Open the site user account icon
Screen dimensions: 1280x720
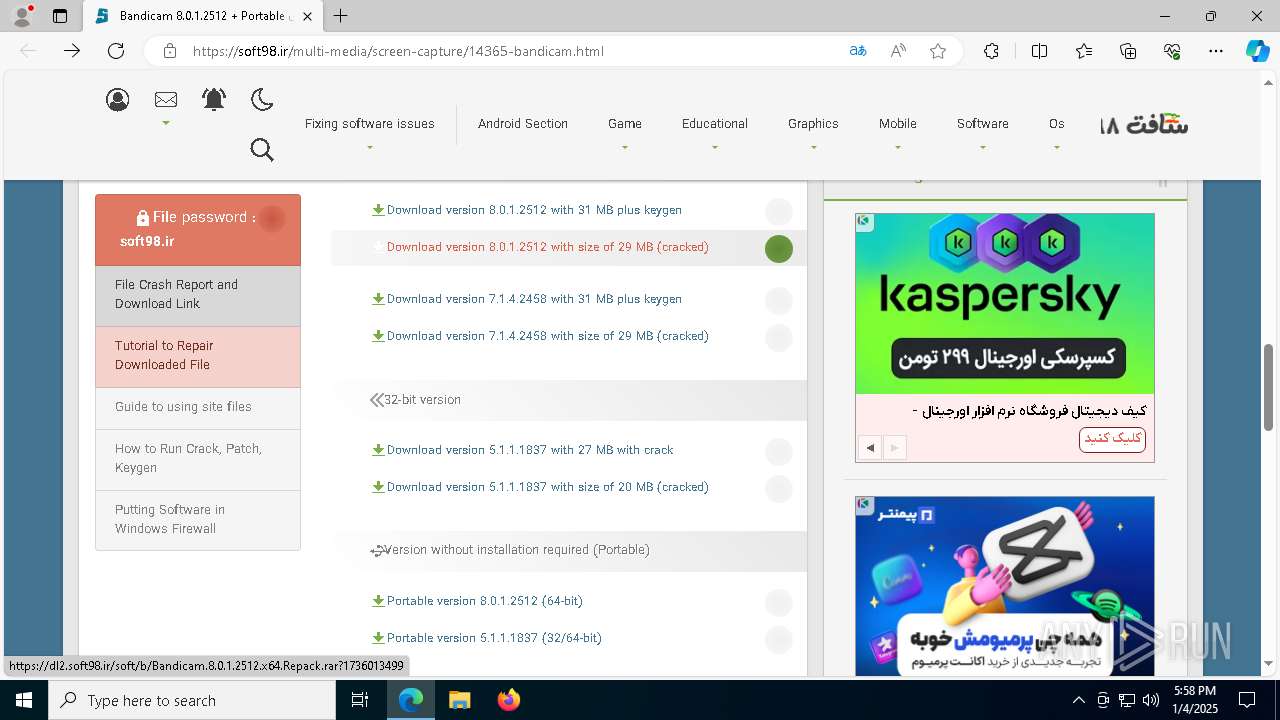coord(118,100)
